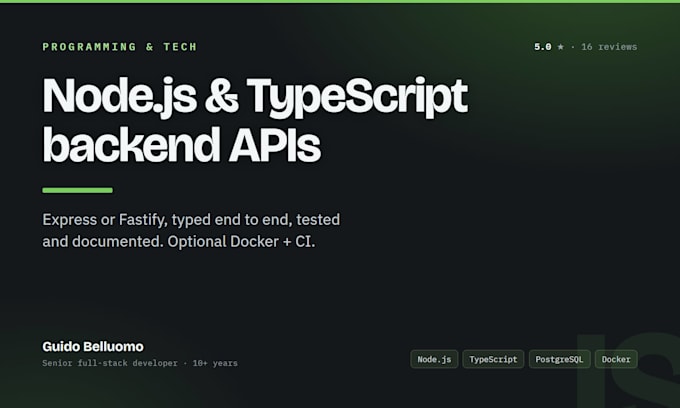680x408 pixels.
Task: Click the star rating icon
Action: click(561, 46)
